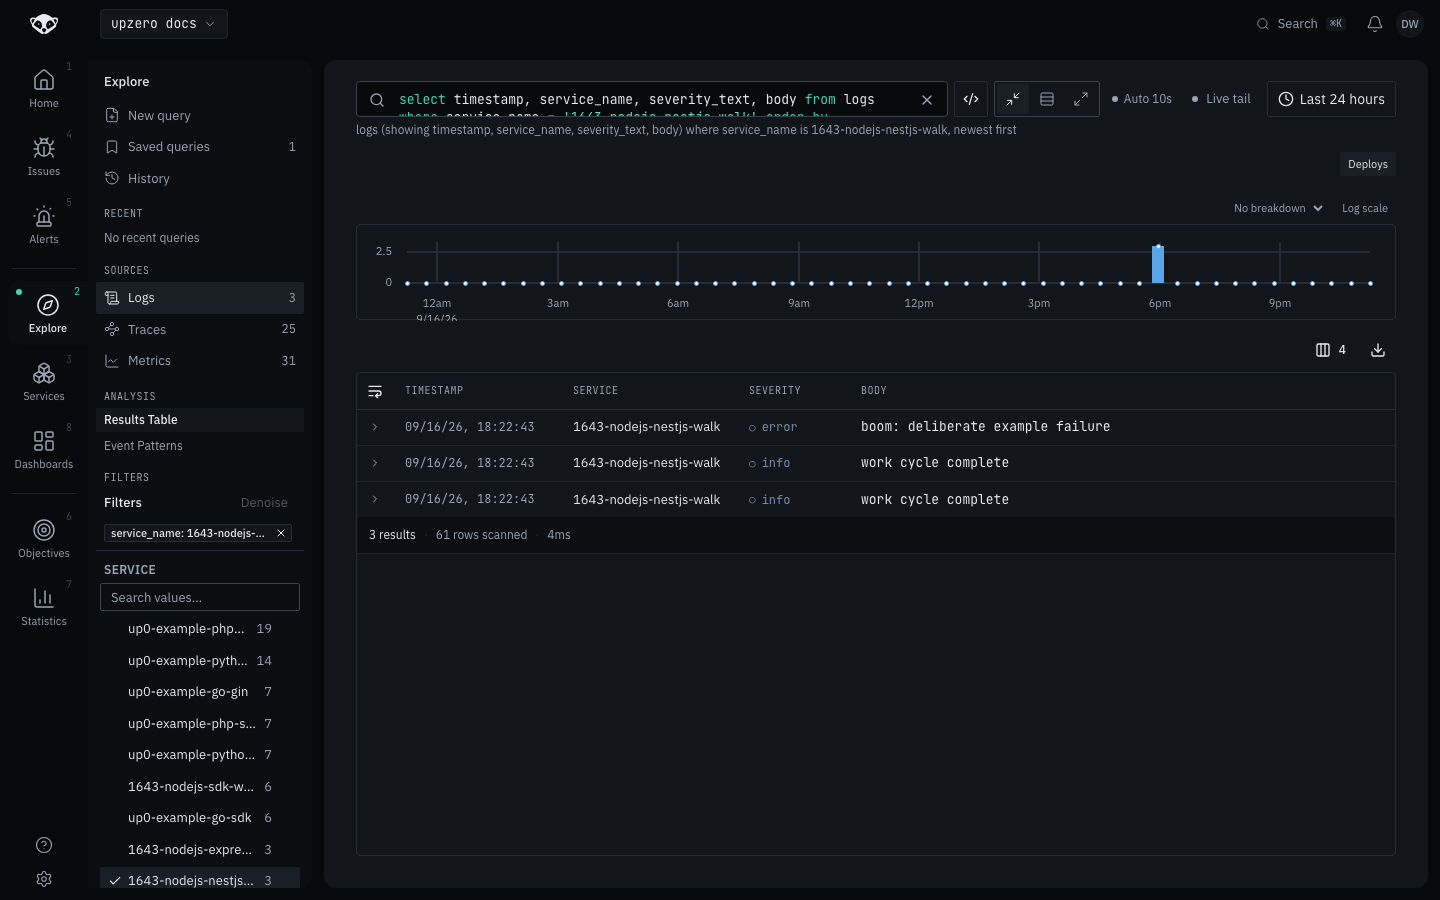Open the Last 24 hours time picker
Screen dimensions: 1440x900
[x=1331, y=99]
